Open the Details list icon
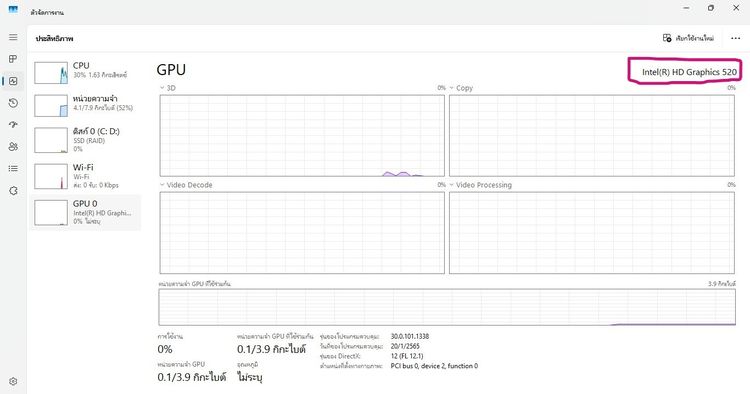 (x=13, y=168)
